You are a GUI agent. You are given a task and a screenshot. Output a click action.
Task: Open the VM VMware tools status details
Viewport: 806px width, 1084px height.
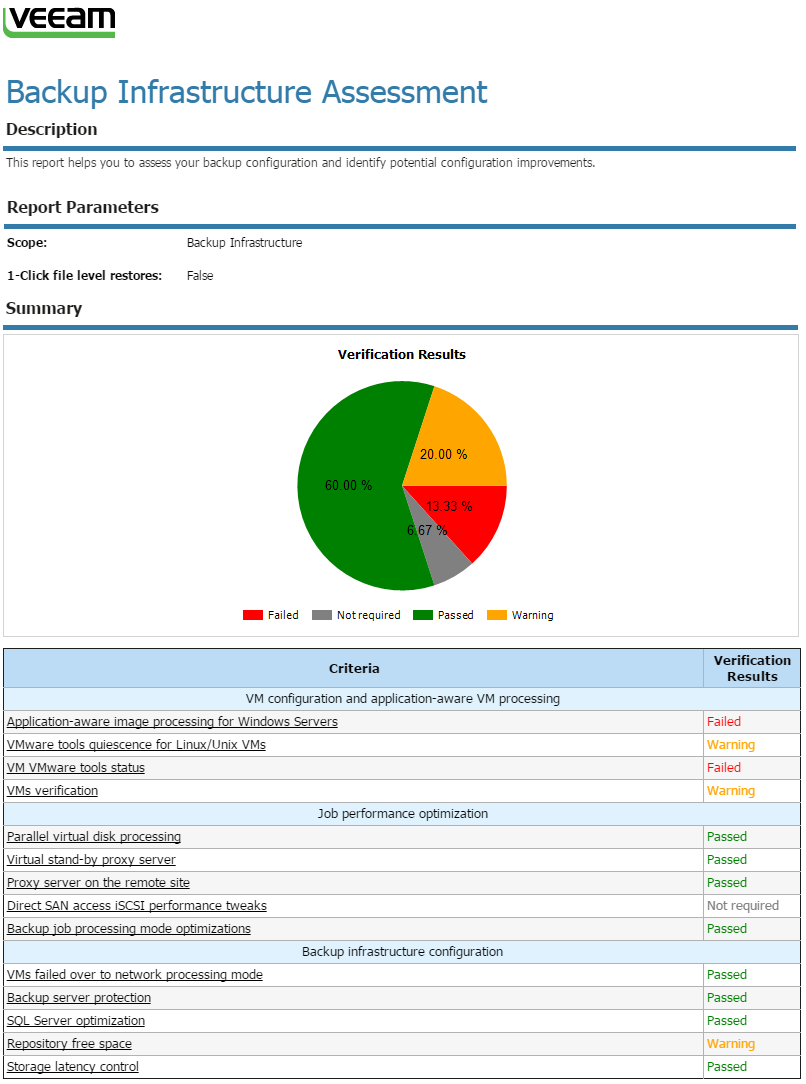click(75, 767)
